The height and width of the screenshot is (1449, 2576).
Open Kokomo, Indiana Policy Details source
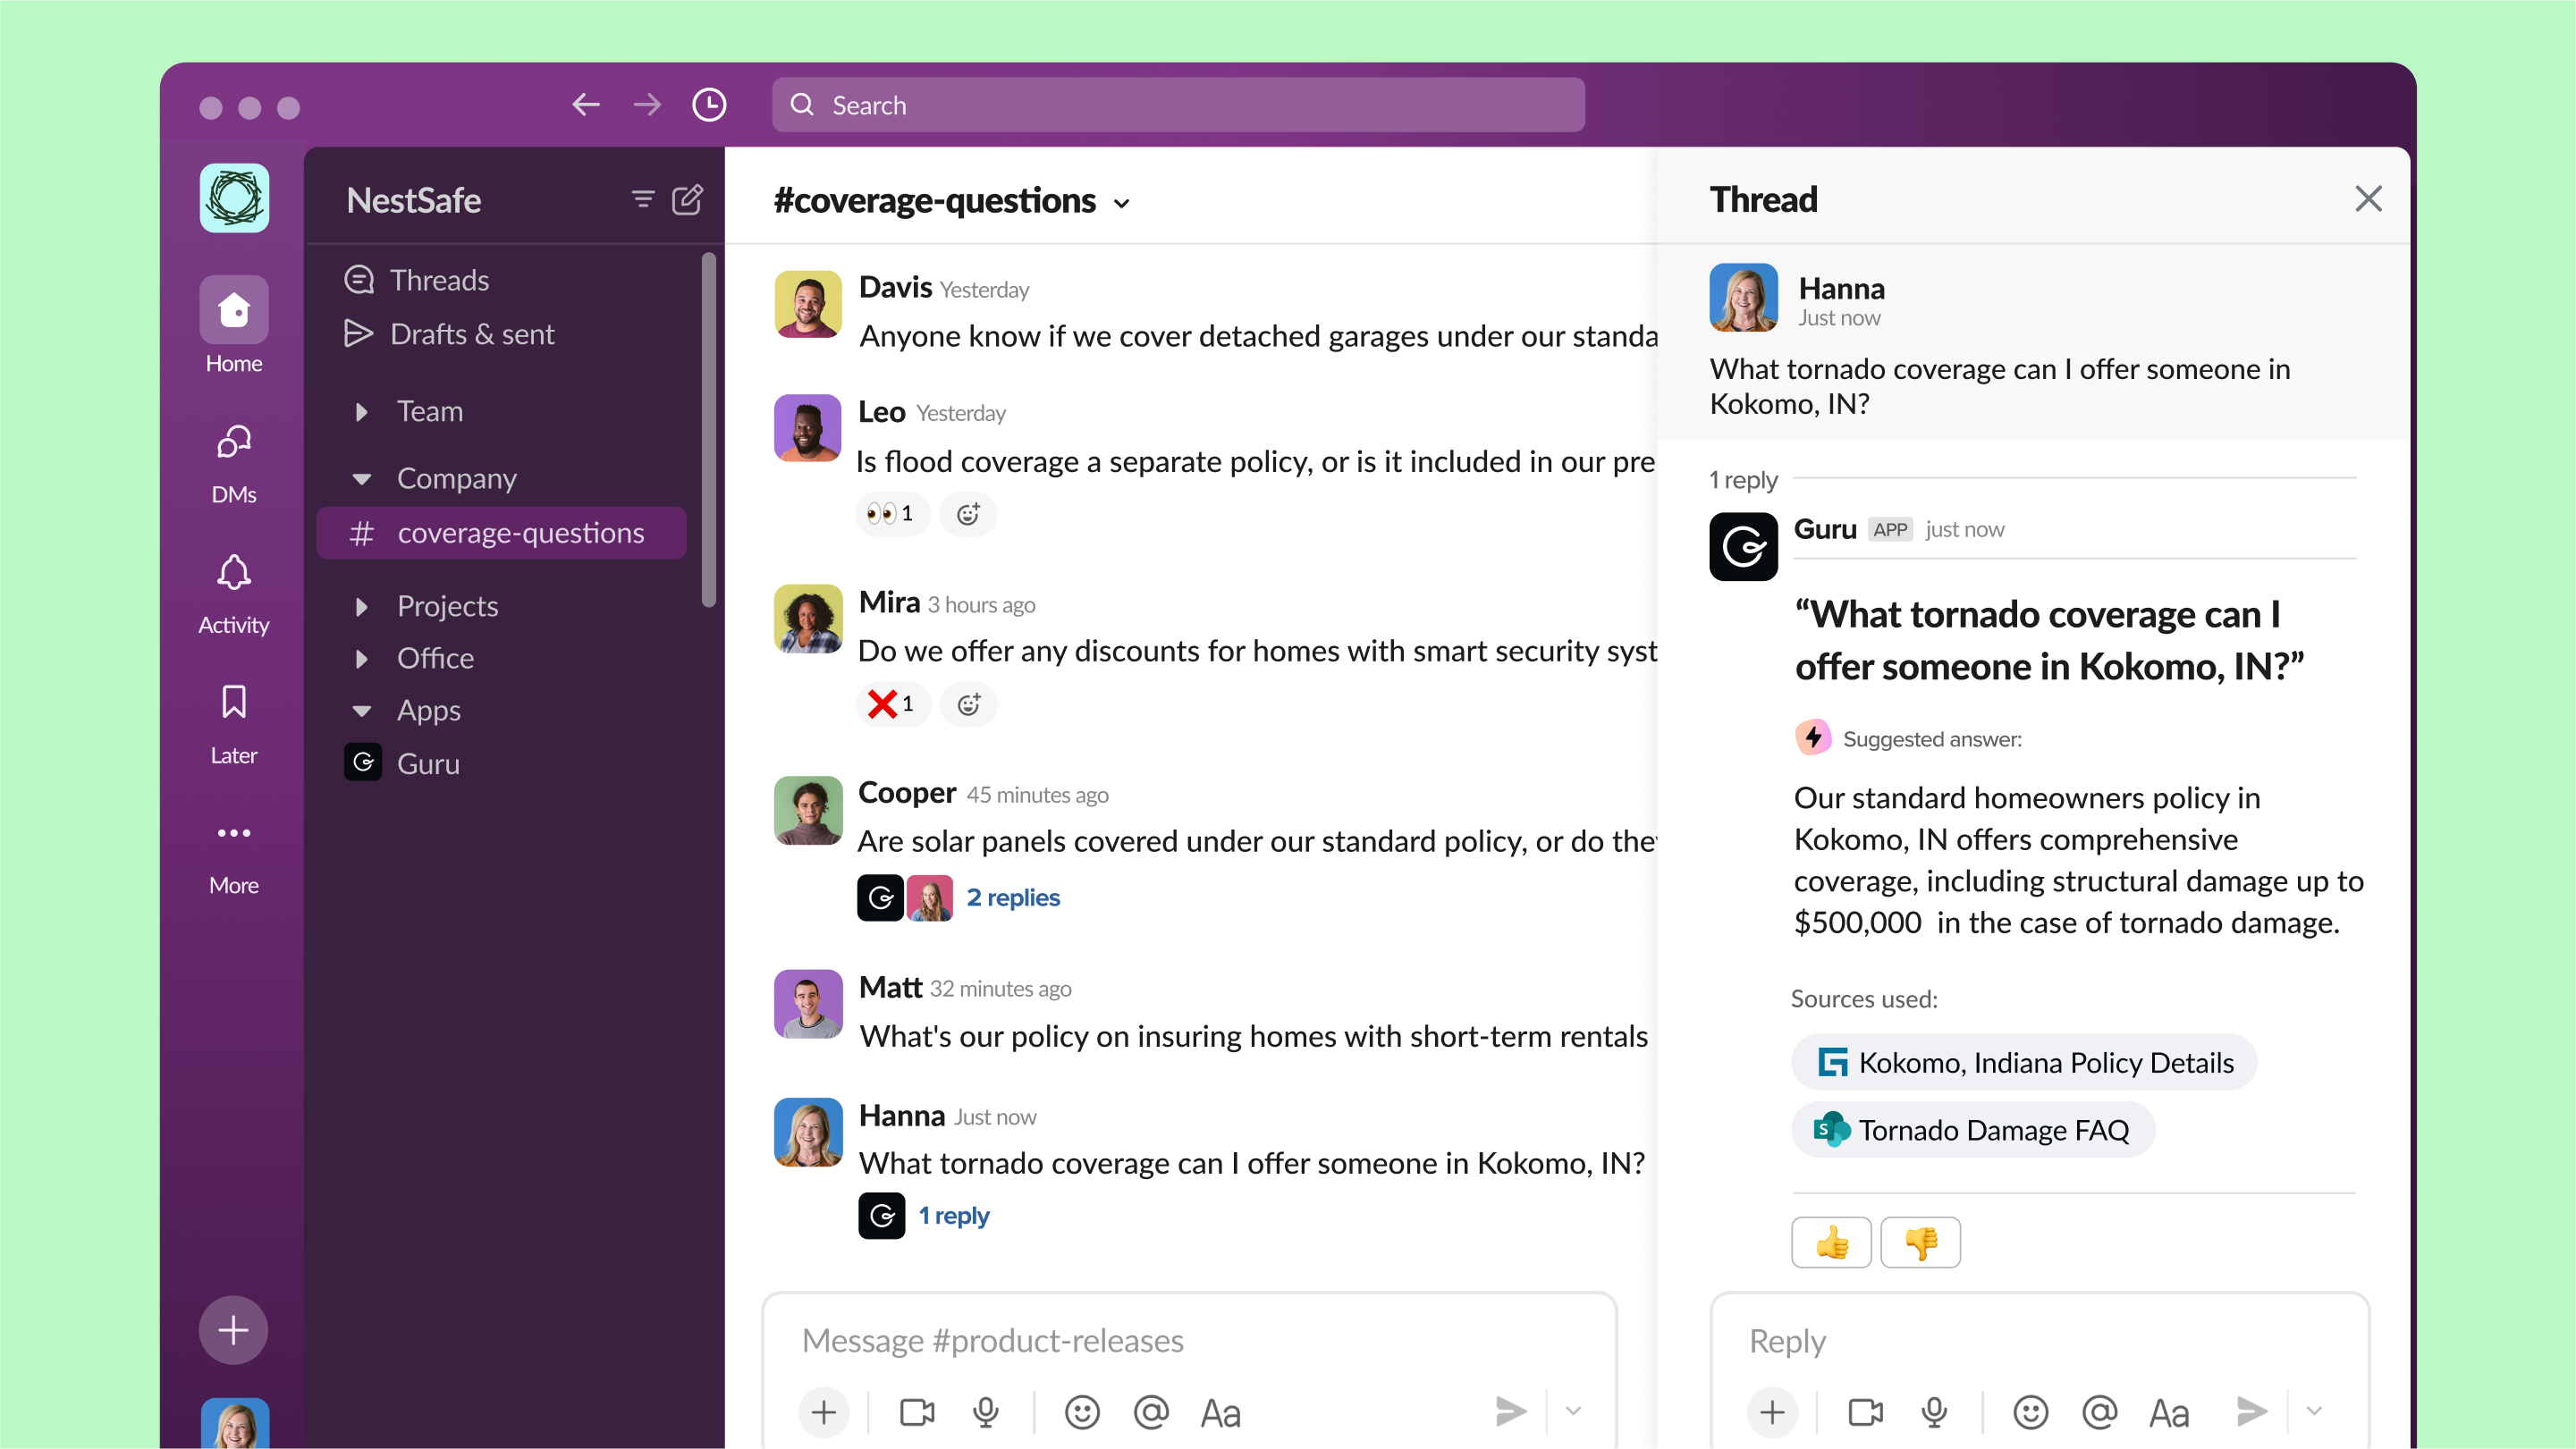(2023, 1062)
